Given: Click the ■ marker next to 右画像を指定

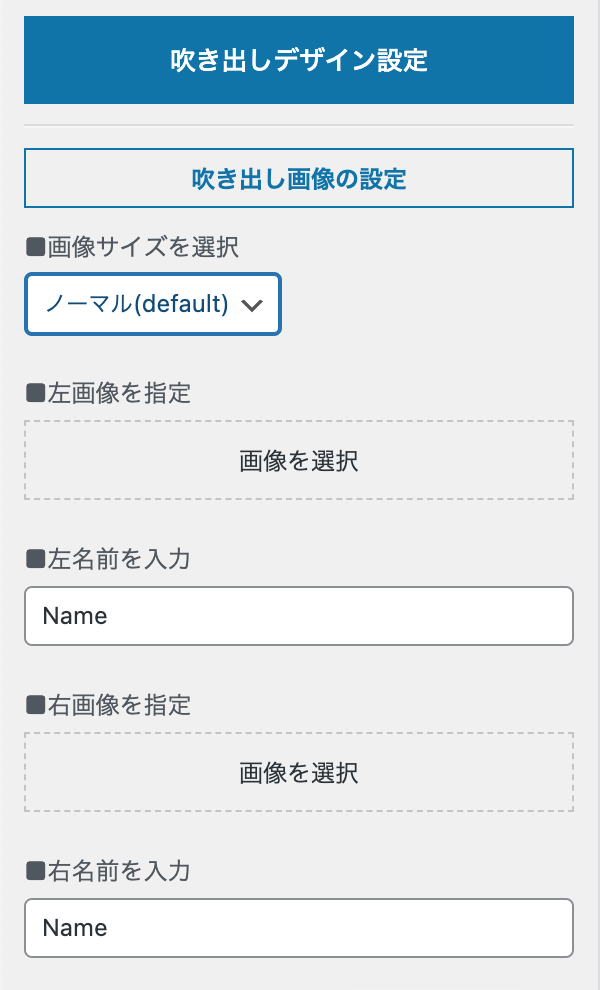Looking at the screenshot, I should (32, 705).
